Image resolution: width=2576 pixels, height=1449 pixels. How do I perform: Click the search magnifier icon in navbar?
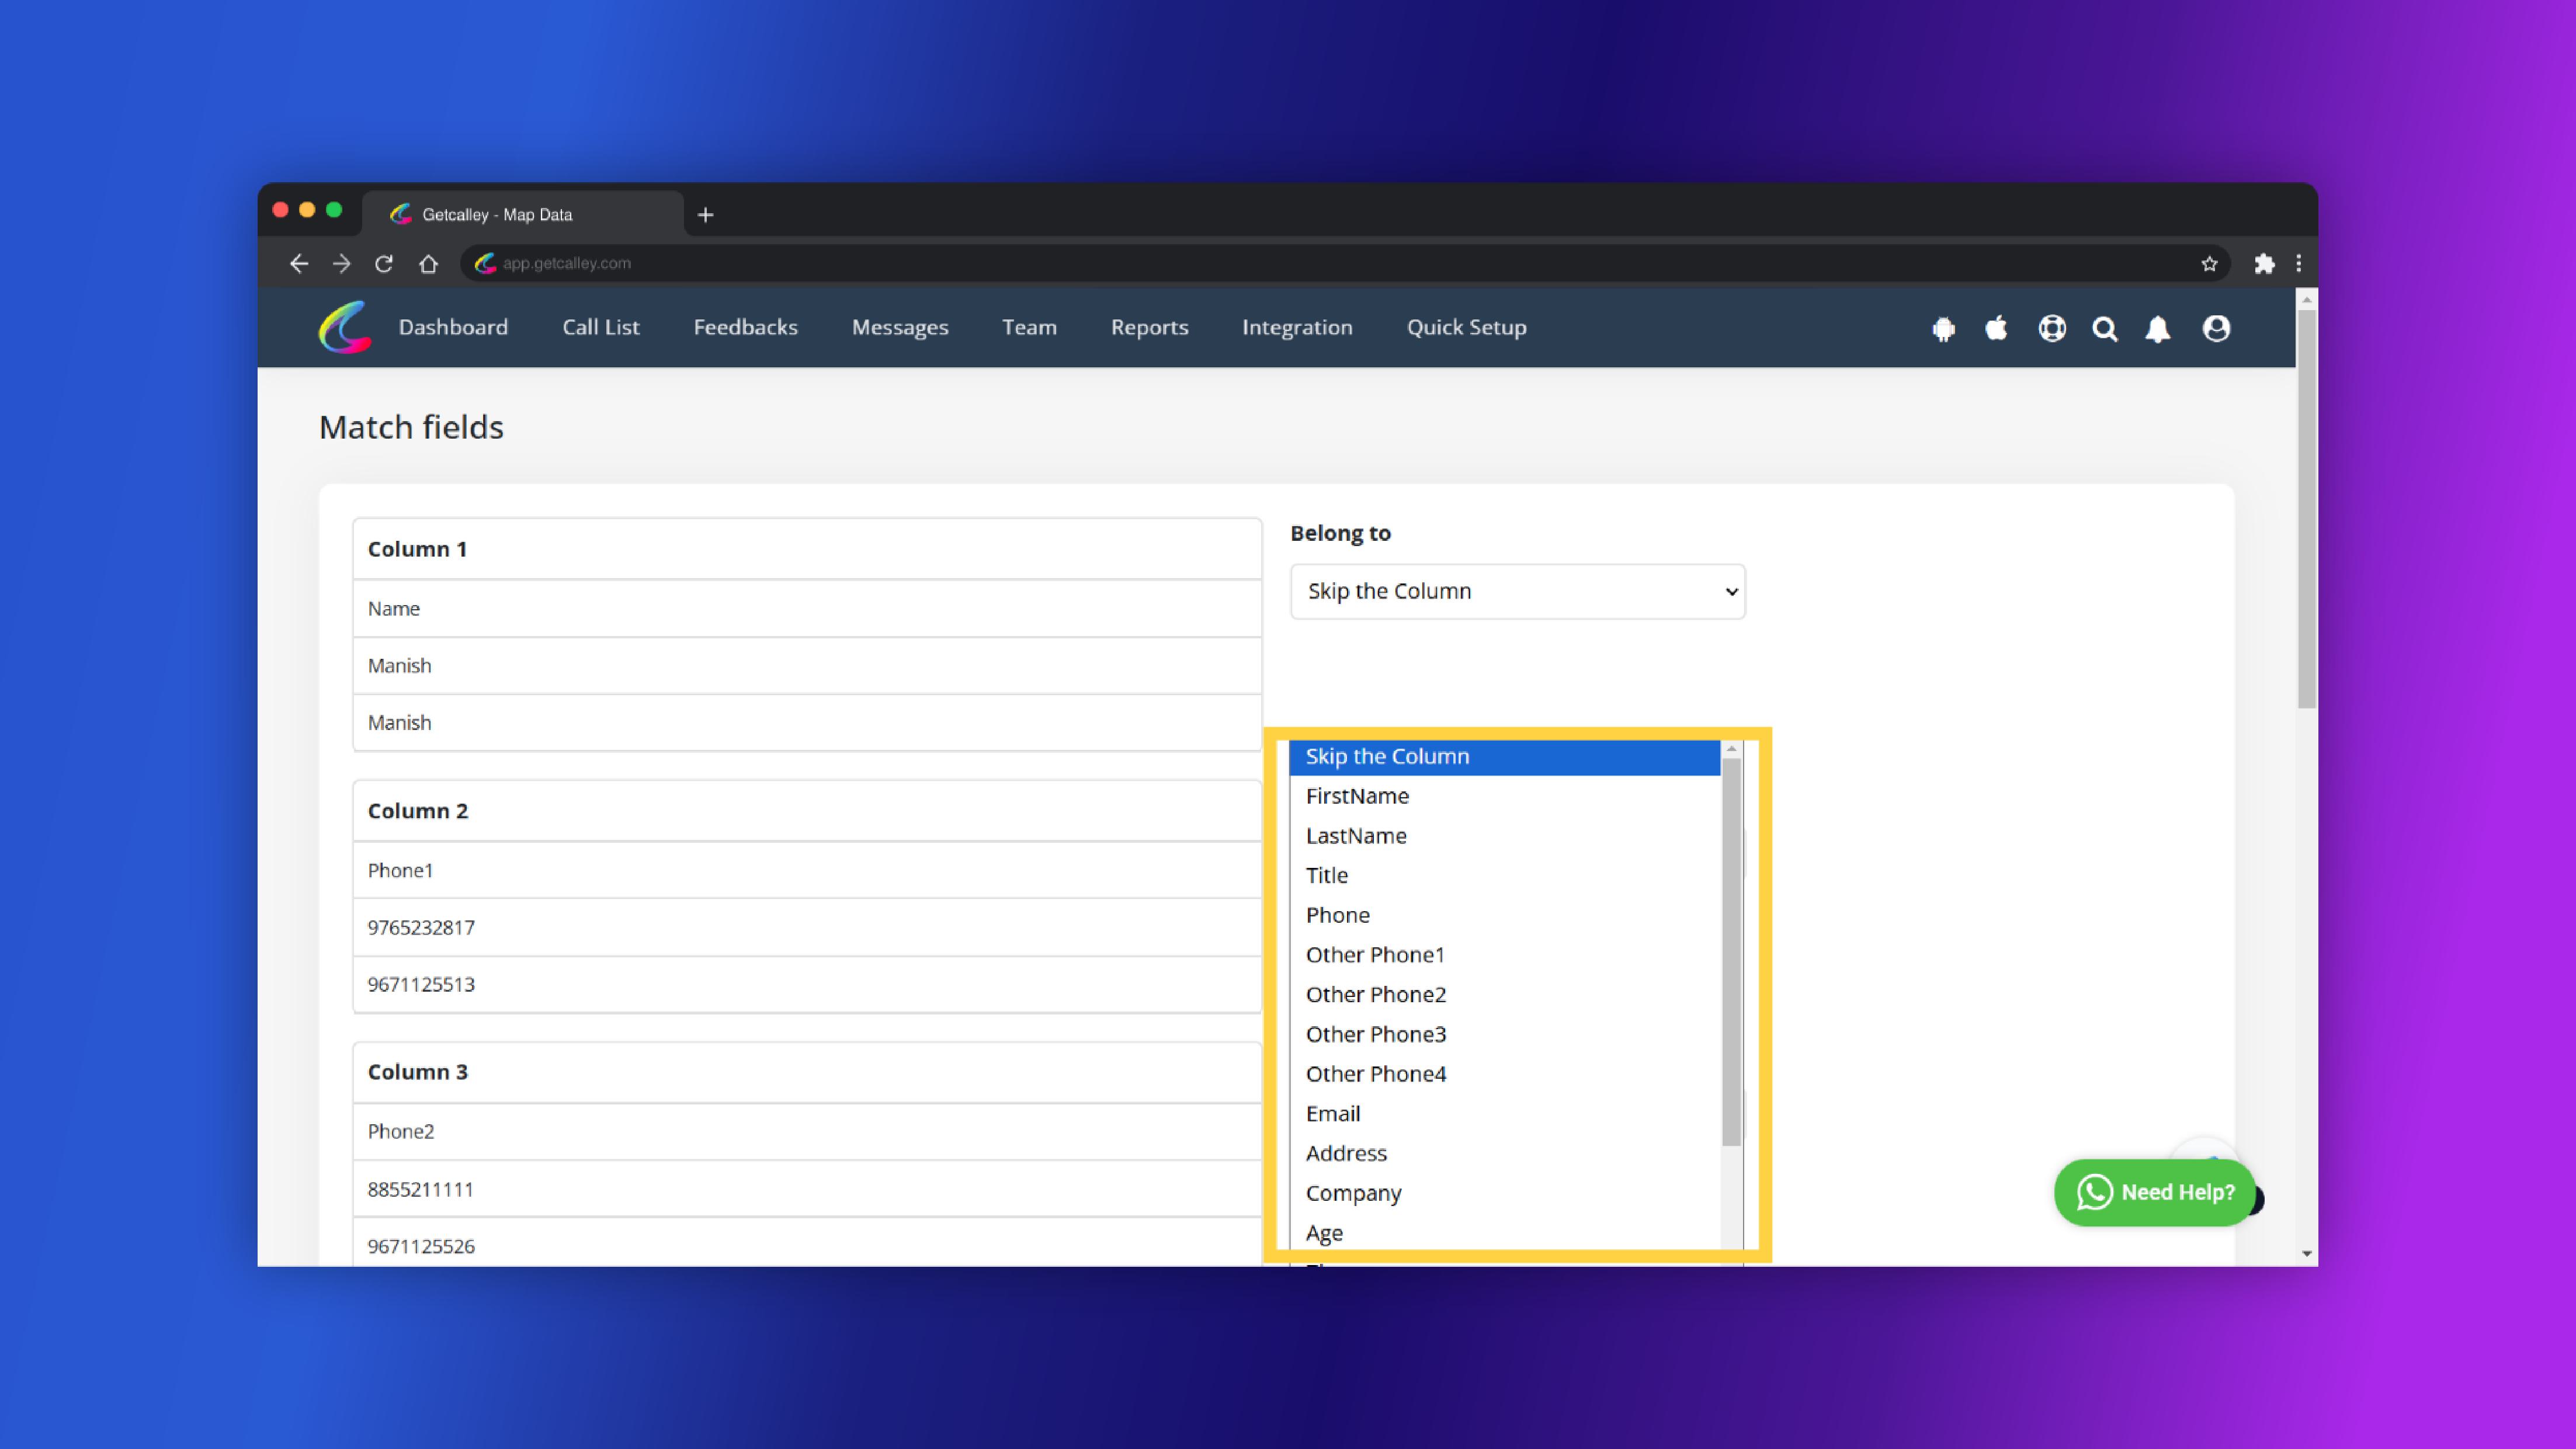[2104, 328]
